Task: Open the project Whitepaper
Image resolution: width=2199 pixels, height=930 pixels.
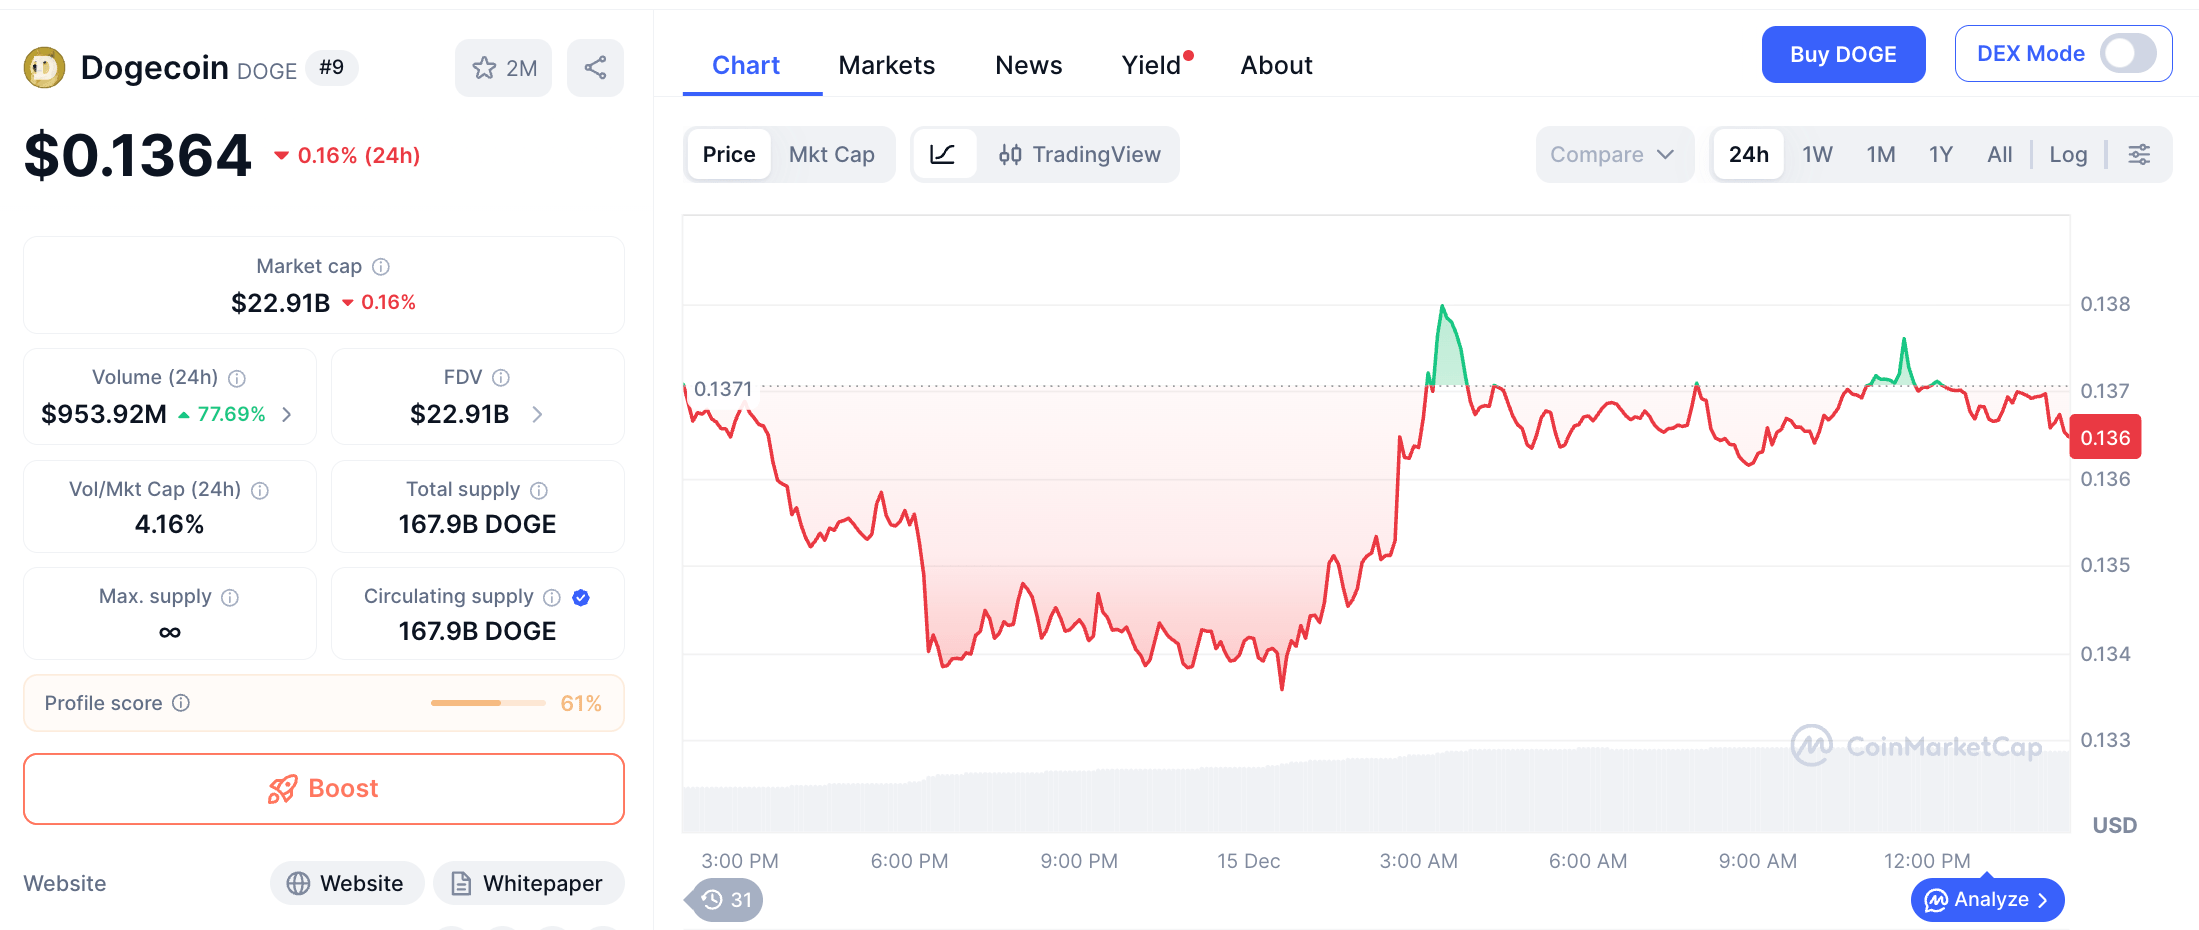Action: pos(528,883)
